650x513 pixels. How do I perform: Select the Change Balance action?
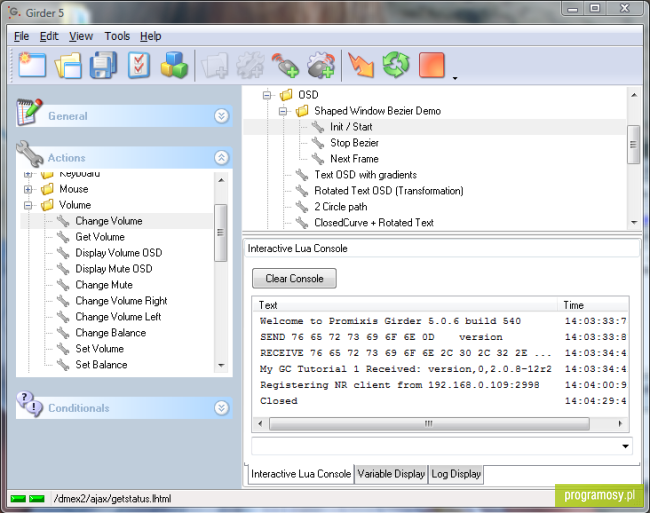(x=110, y=333)
